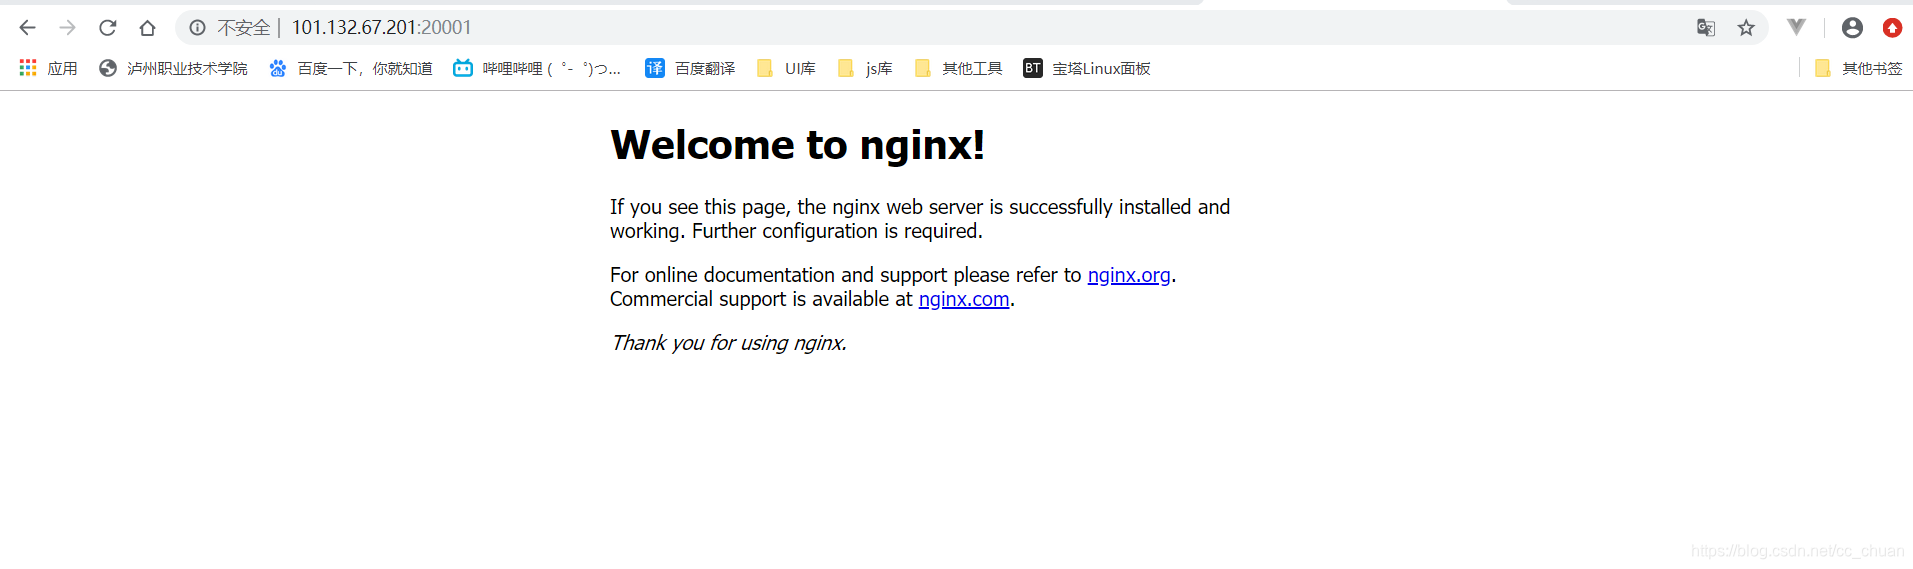The height and width of the screenshot is (569, 1913).
Task: Open 百度一下，你就知道 bookmark
Action: (351, 68)
